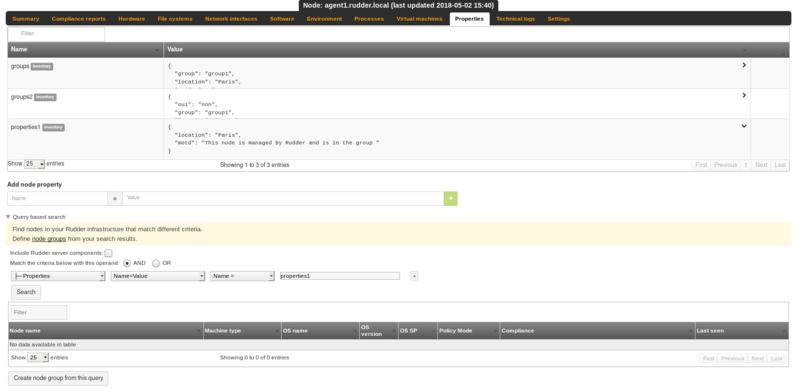Click the new property Value field
The width and height of the screenshot is (800, 392).
coord(283,199)
